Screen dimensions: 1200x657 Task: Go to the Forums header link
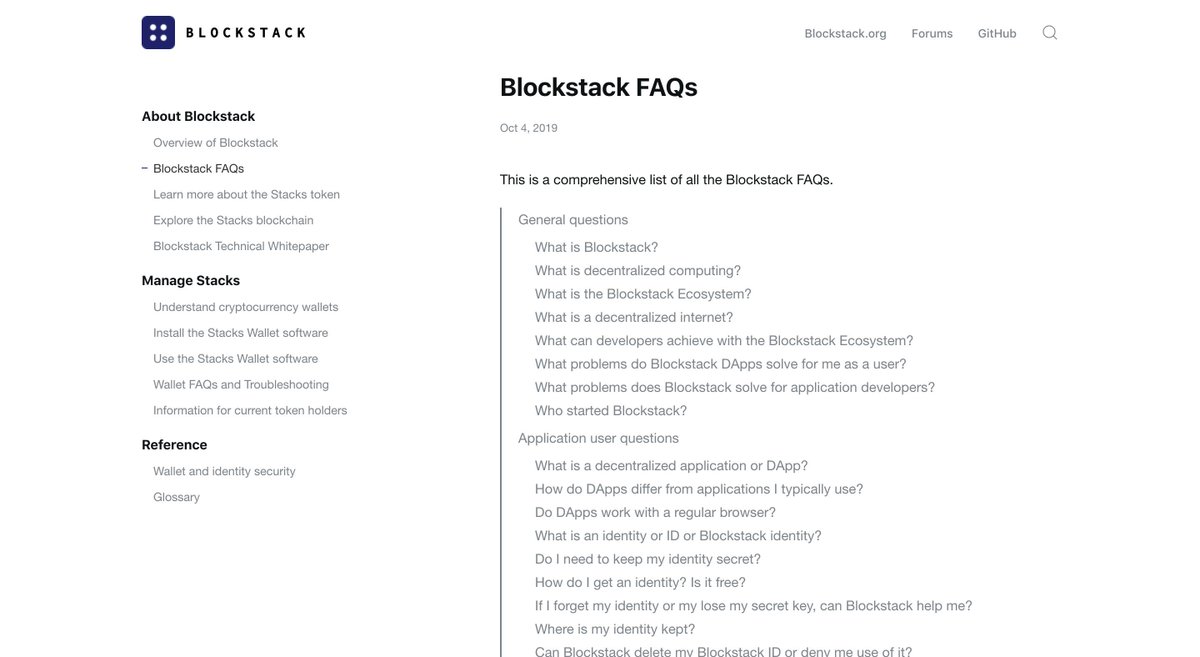pos(932,33)
